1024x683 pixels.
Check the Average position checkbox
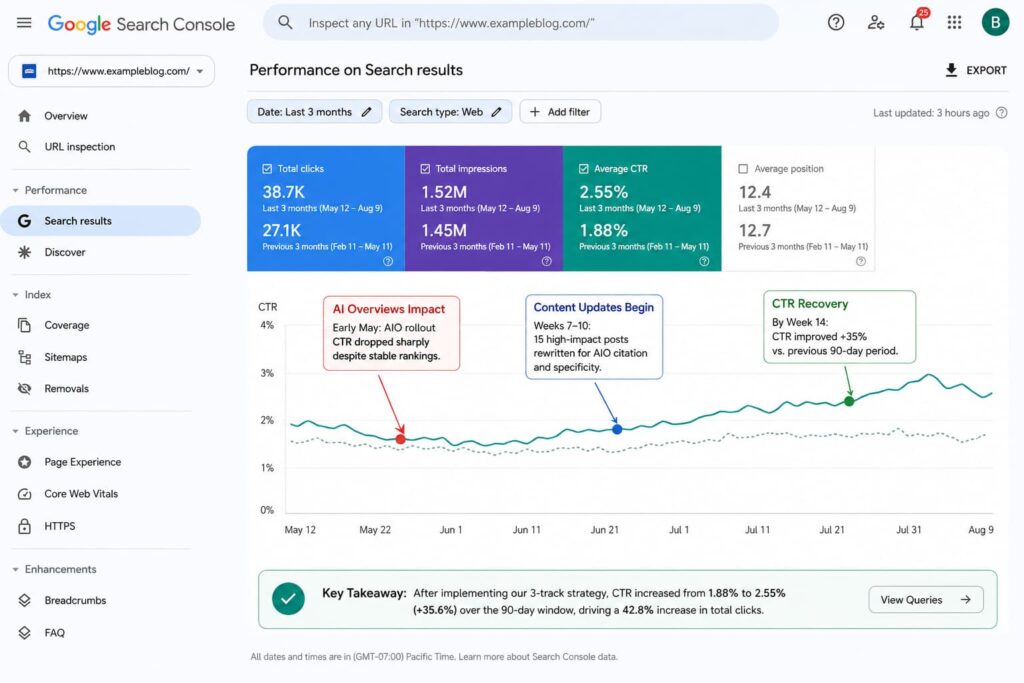point(743,168)
